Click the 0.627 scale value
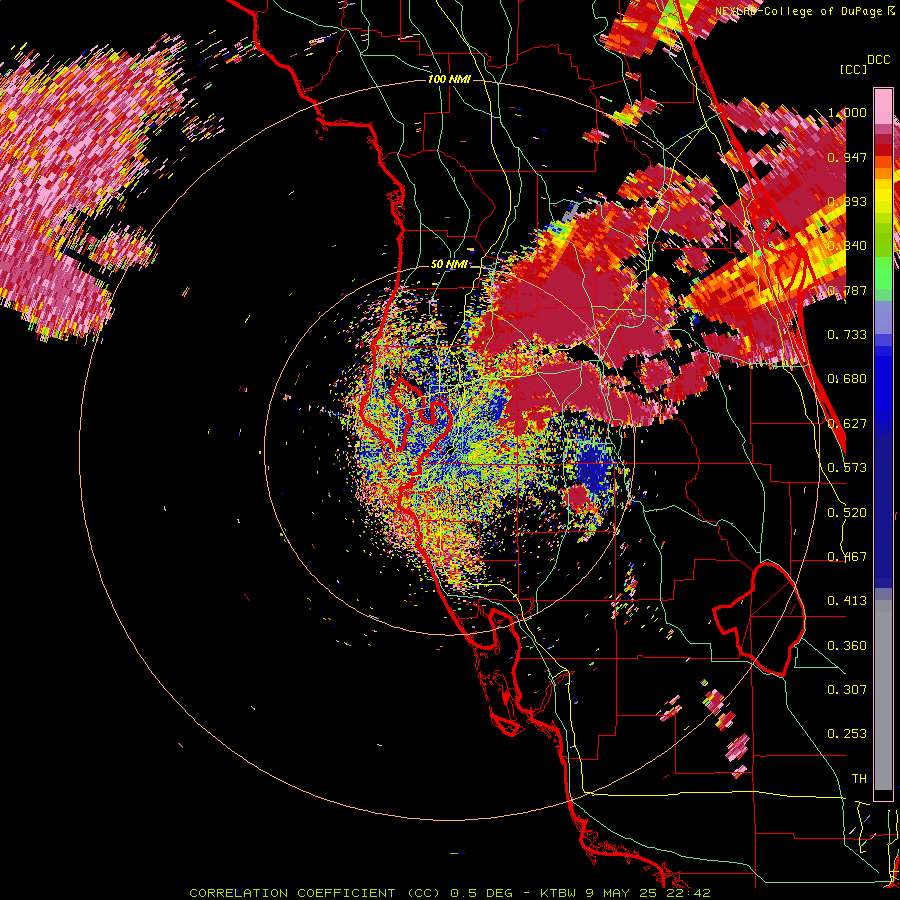 [847, 424]
